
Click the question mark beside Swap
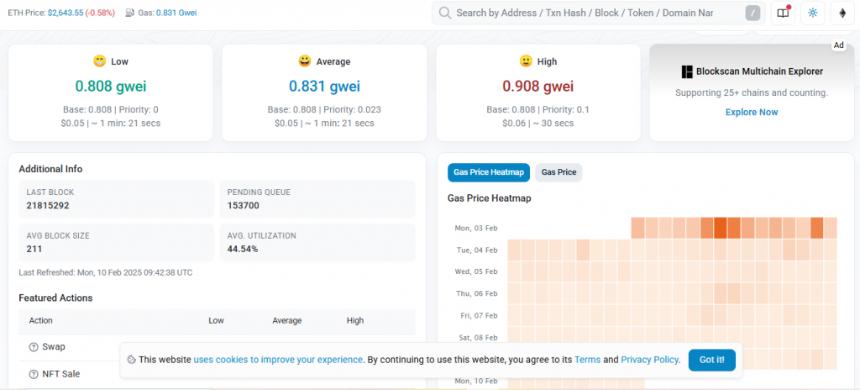(33, 347)
